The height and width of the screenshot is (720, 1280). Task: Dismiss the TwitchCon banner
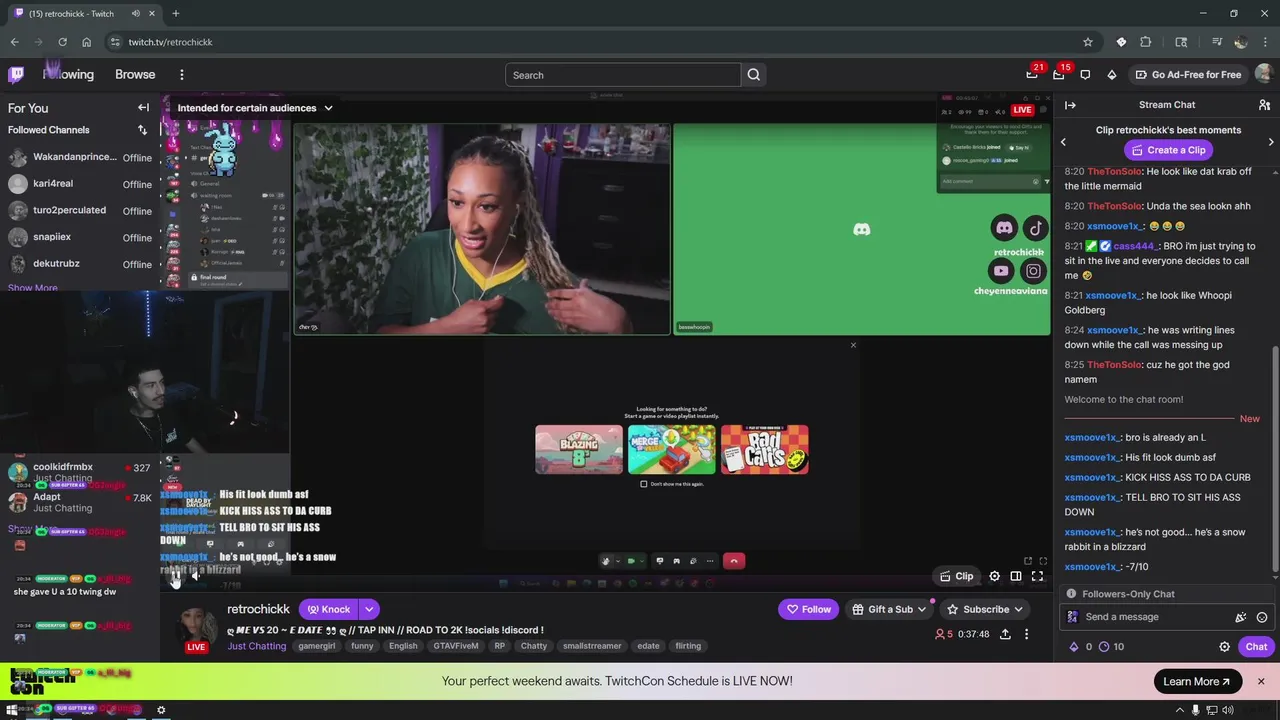point(1260,682)
